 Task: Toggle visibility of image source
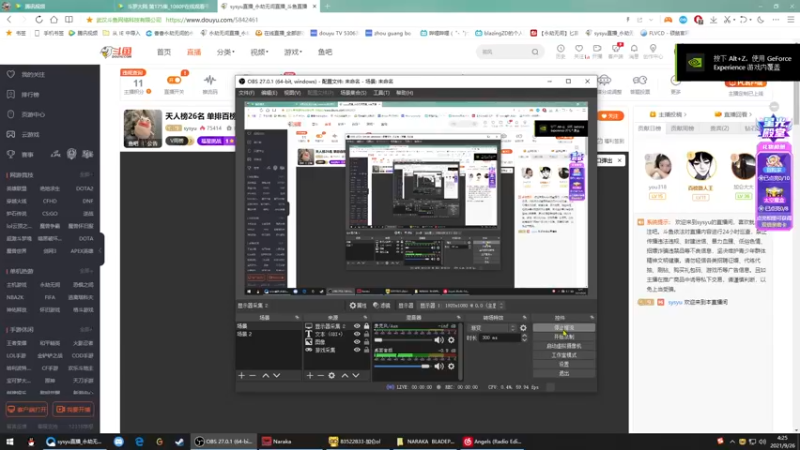tap(357, 342)
